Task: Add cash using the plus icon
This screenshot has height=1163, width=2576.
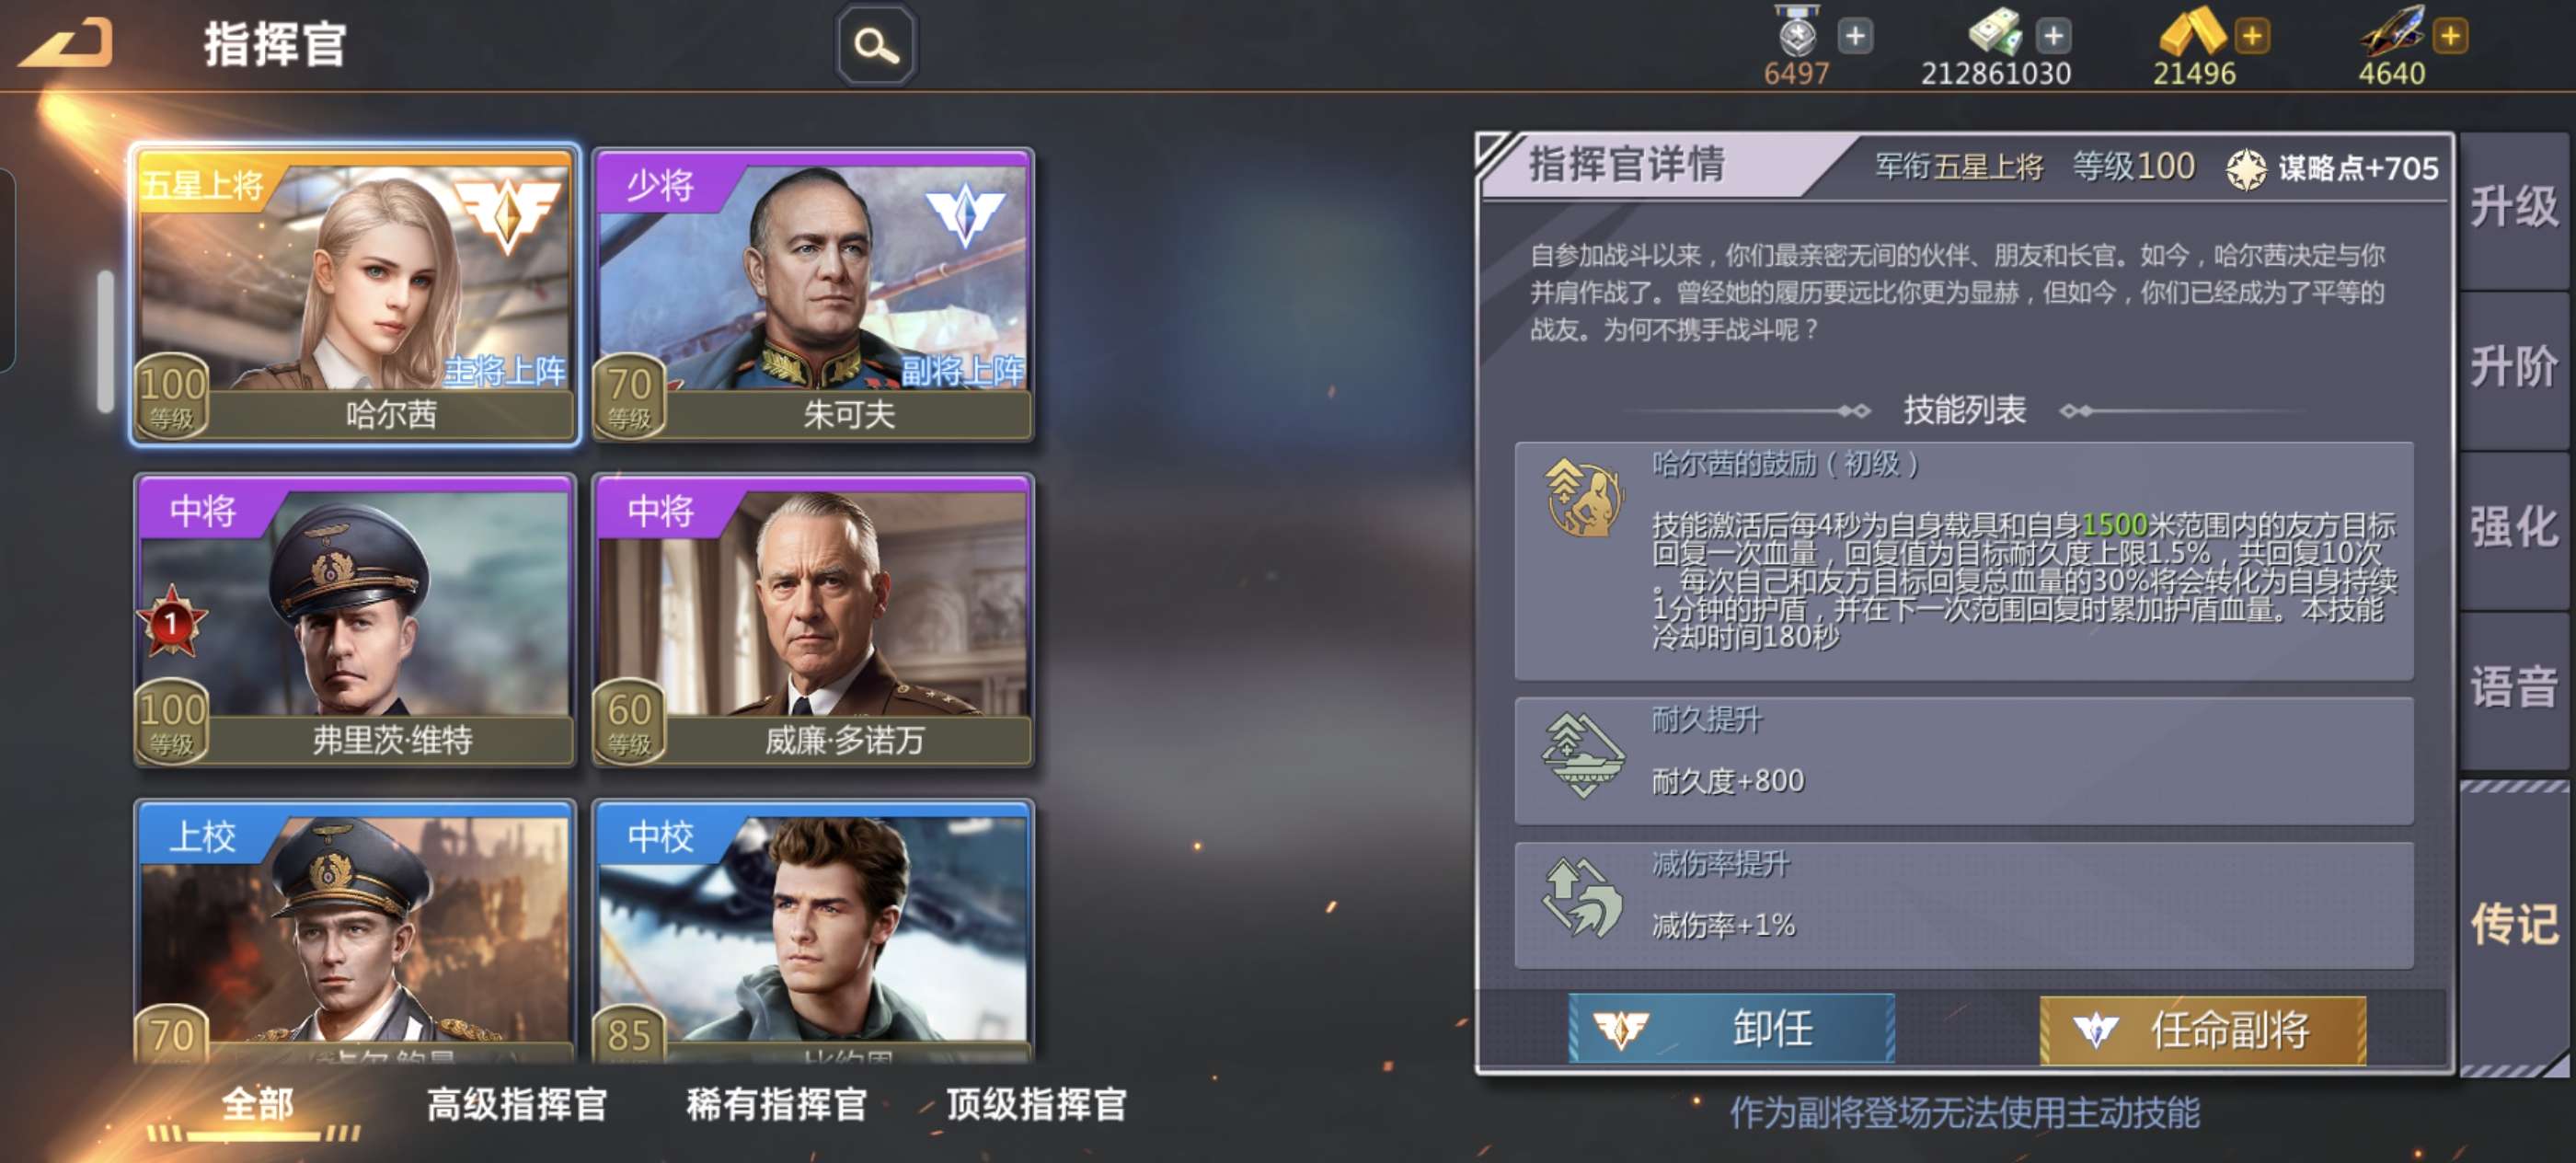Action: pyautogui.click(x=2053, y=37)
